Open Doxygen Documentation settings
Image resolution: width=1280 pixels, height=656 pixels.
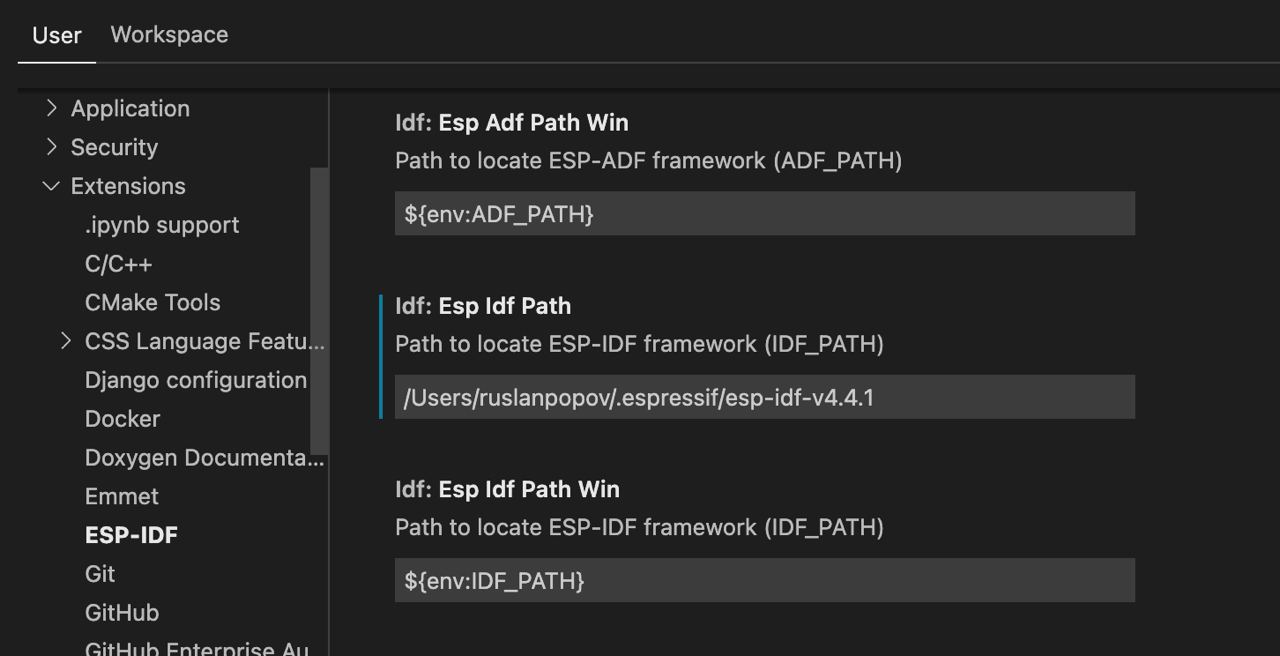(204, 458)
